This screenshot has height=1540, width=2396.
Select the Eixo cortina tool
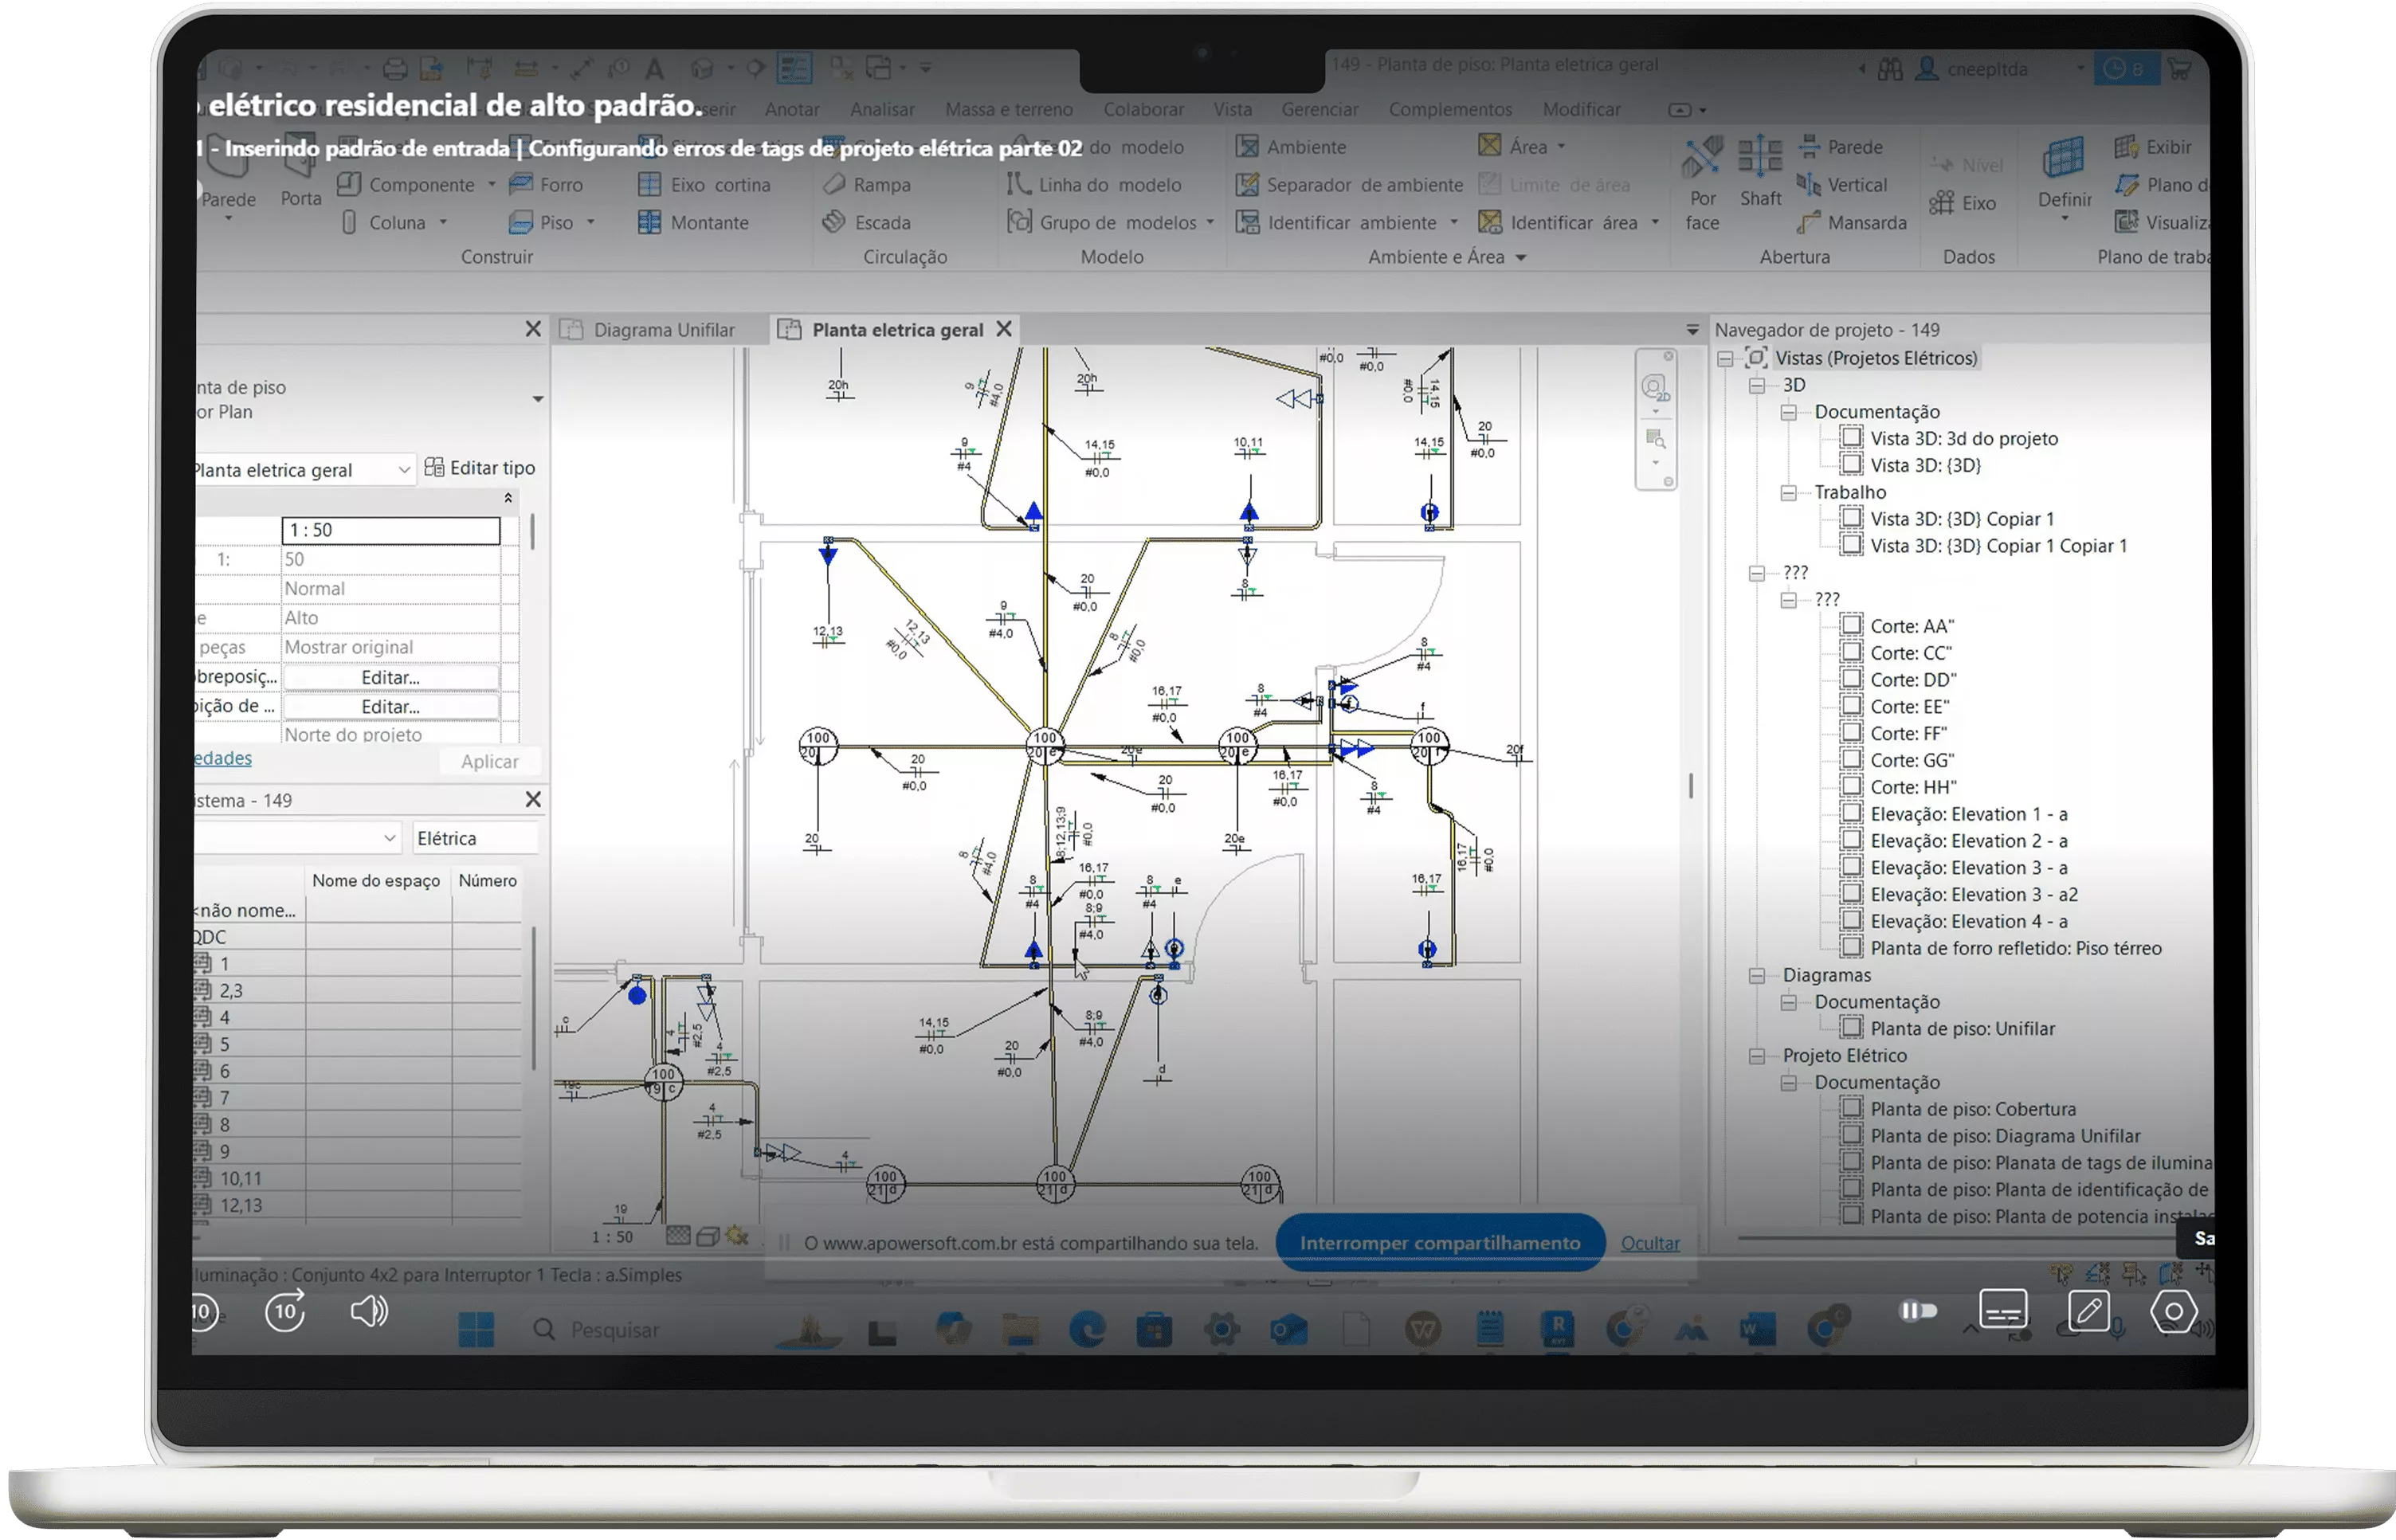pos(705,185)
